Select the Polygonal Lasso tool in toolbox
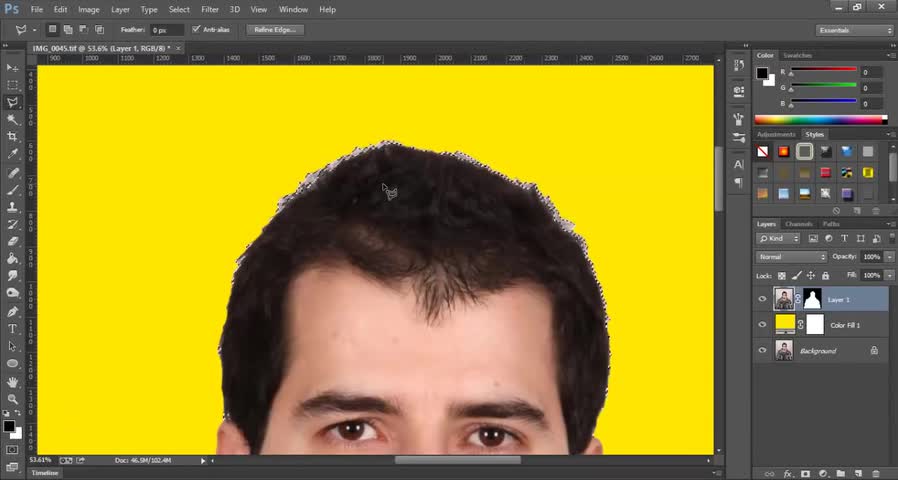 point(12,103)
